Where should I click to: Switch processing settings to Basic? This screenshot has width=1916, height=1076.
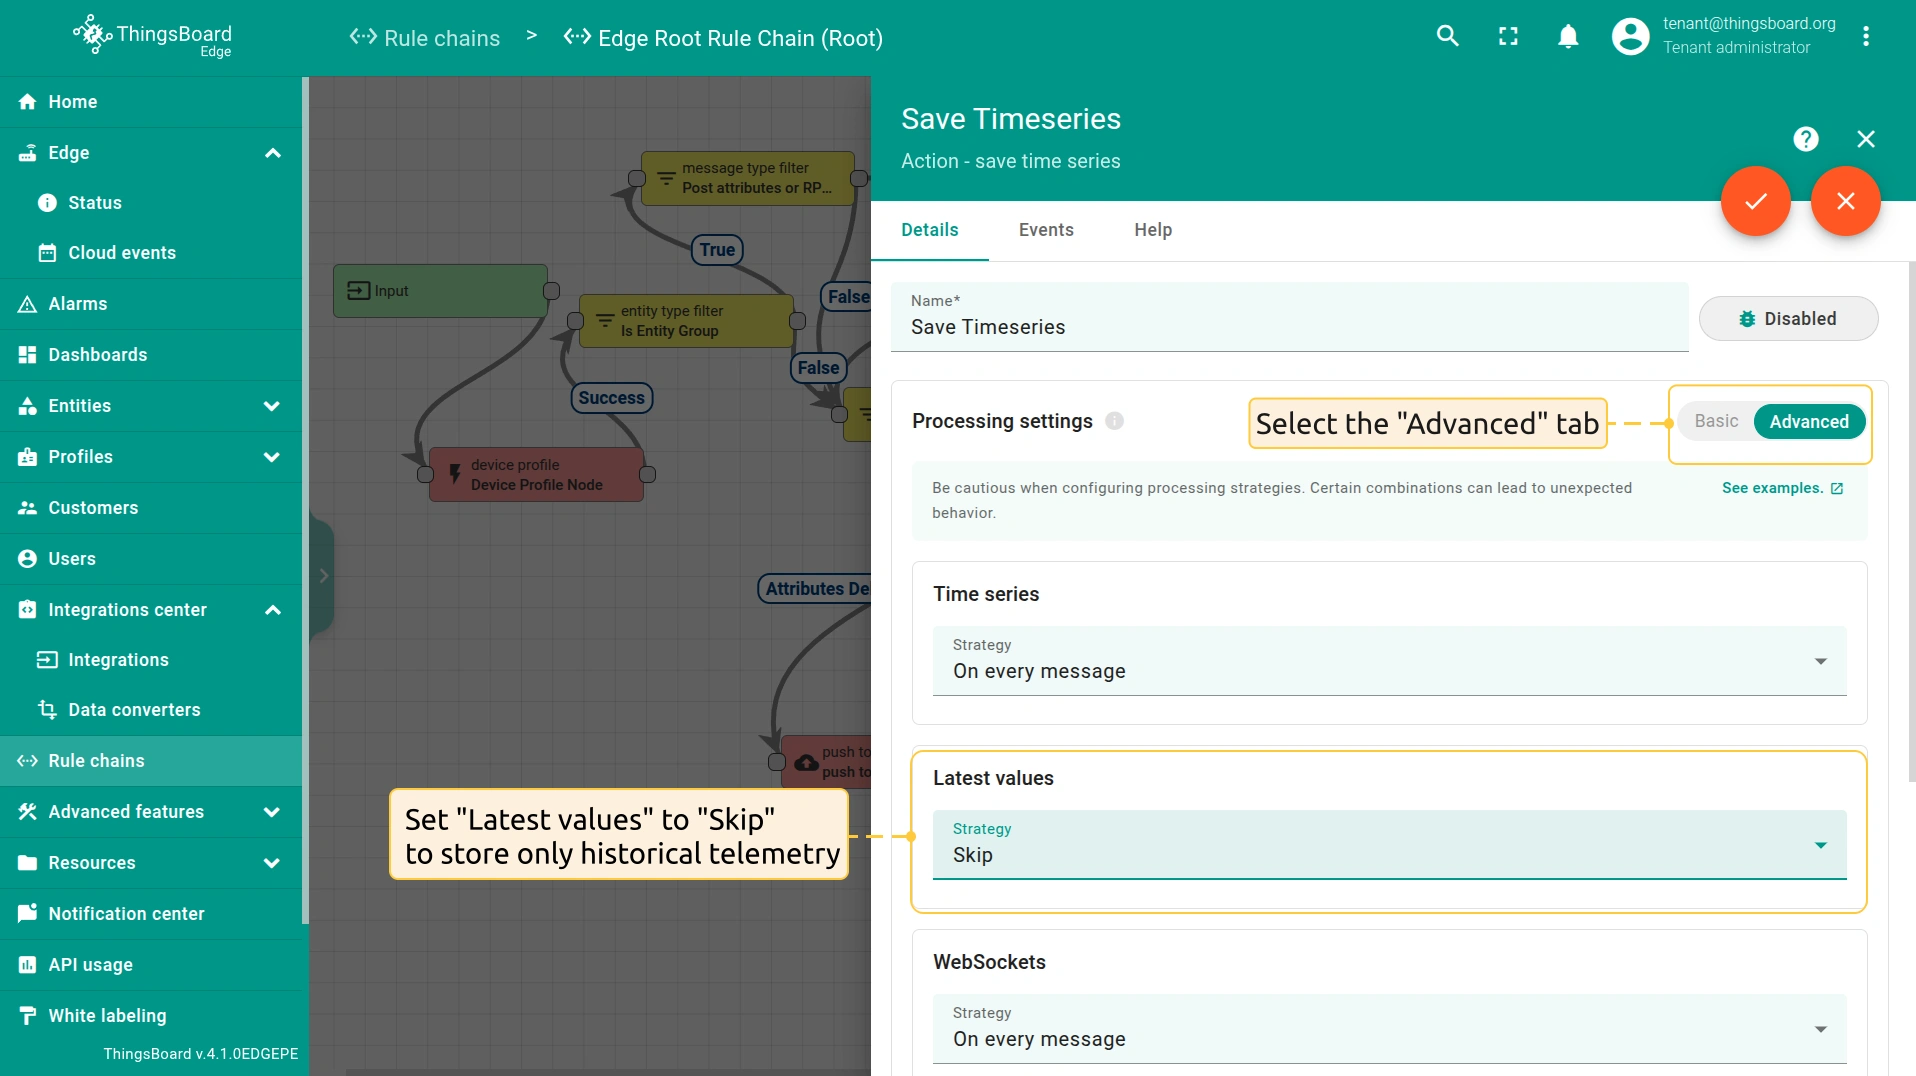coord(1716,421)
